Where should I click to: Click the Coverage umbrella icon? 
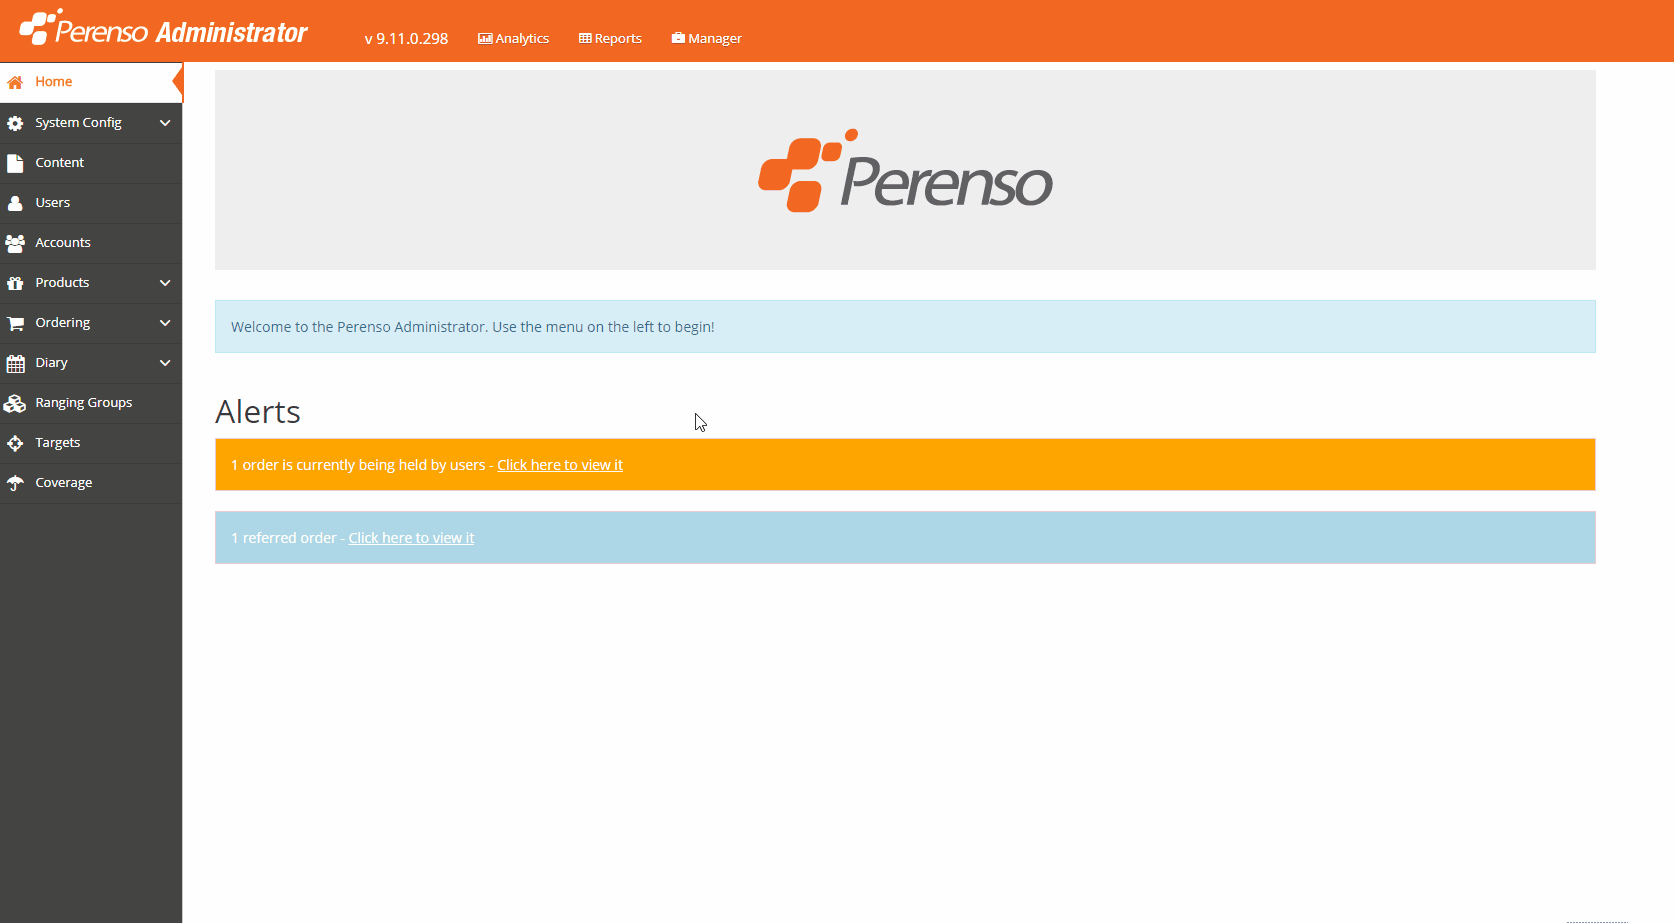tap(15, 483)
